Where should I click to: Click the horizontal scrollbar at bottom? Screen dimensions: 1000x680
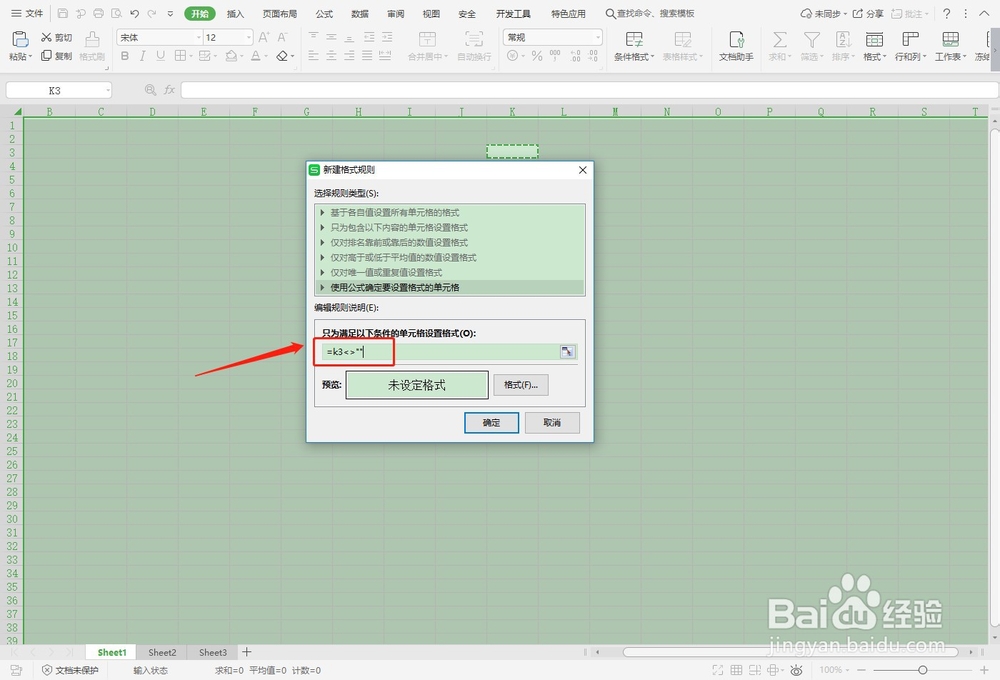[x=791, y=652]
